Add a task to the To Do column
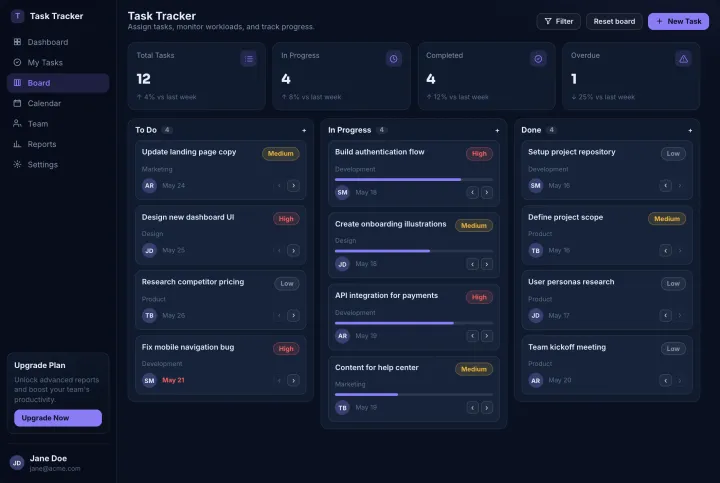The image size is (720, 483). (304, 130)
